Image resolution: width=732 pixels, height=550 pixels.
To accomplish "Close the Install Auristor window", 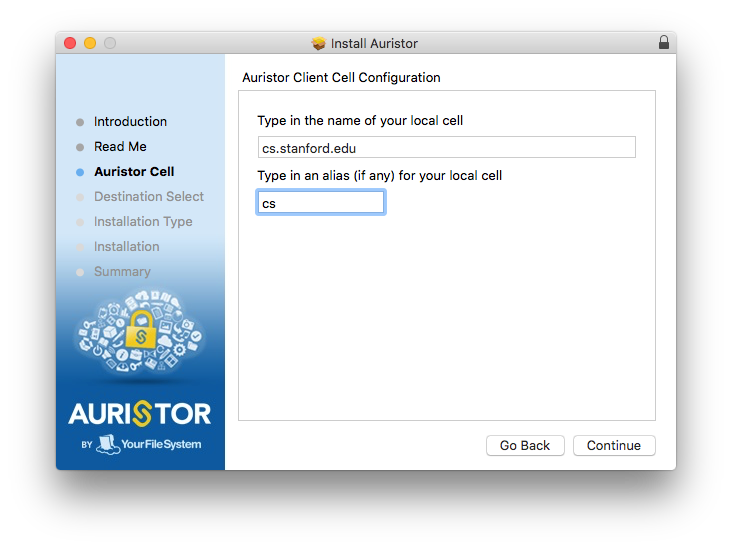I will click(70, 43).
